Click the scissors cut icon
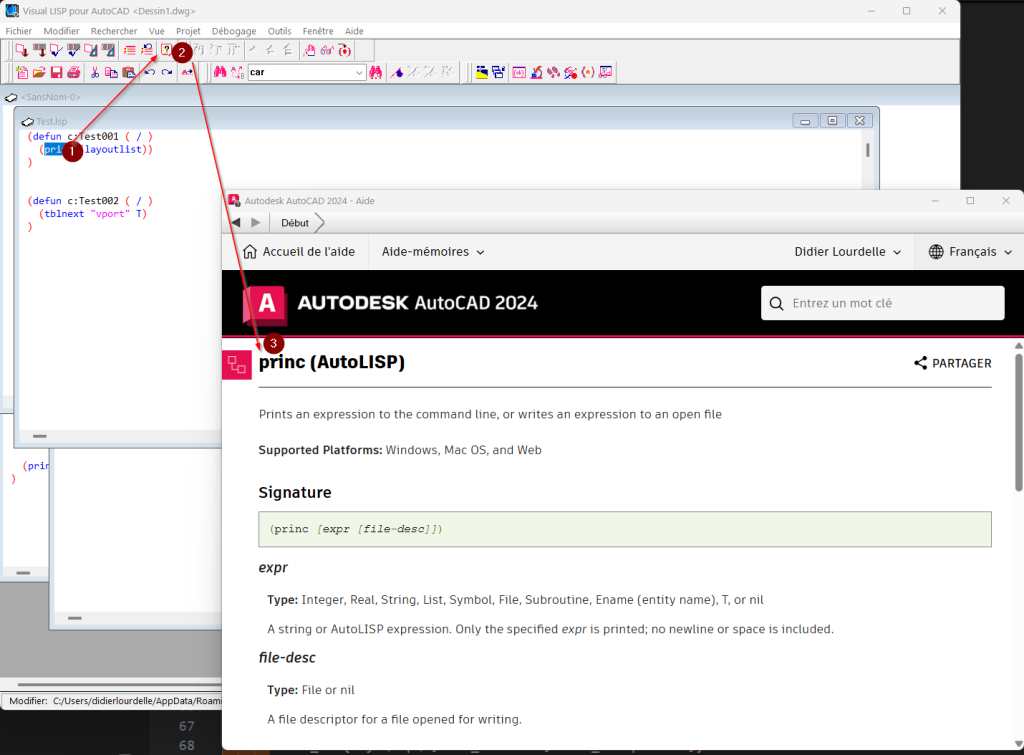1024x755 pixels. 95,72
